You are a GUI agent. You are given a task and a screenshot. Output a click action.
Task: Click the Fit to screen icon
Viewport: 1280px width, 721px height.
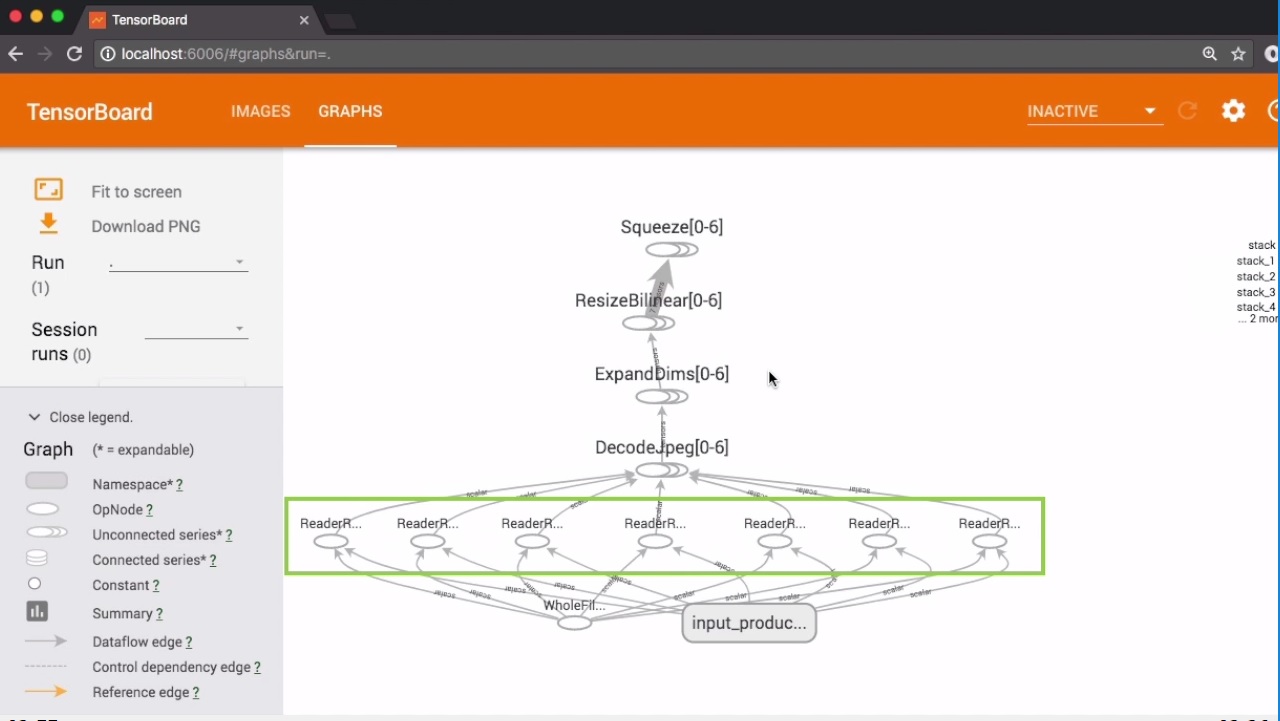pos(48,189)
